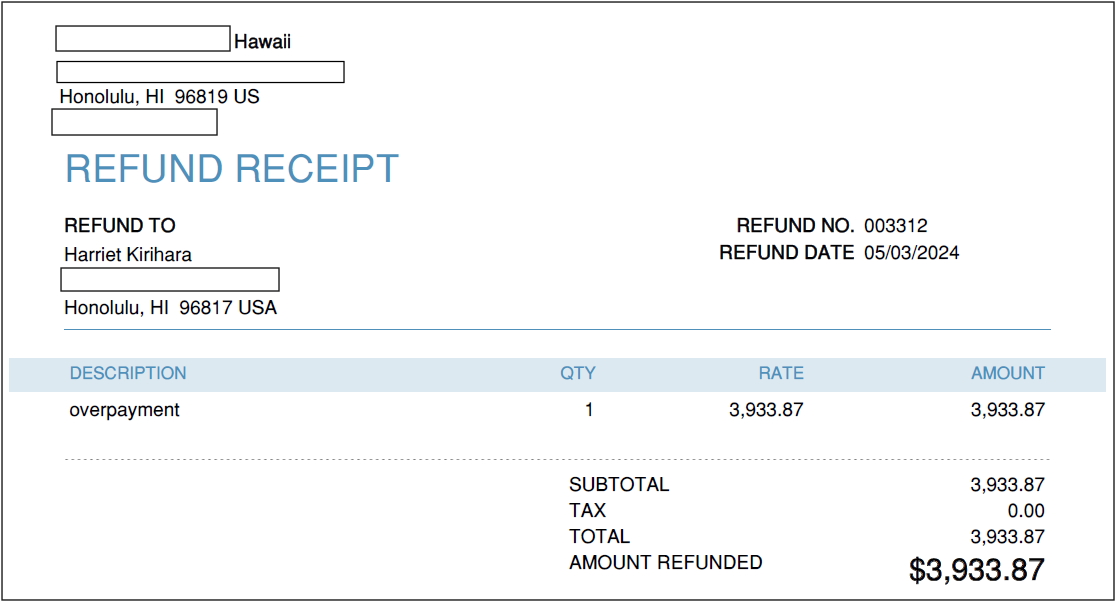The height and width of the screenshot is (601, 1115).
Task: Click the QTY column header
Action: click(x=577, y=373)
